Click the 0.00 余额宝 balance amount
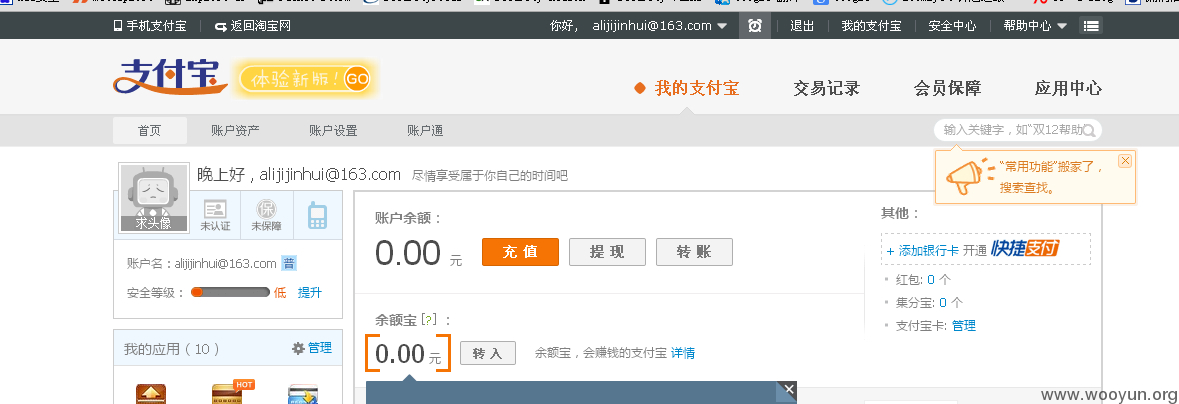Viewport: 1179px width, 404px height. (x=401, y=354)
